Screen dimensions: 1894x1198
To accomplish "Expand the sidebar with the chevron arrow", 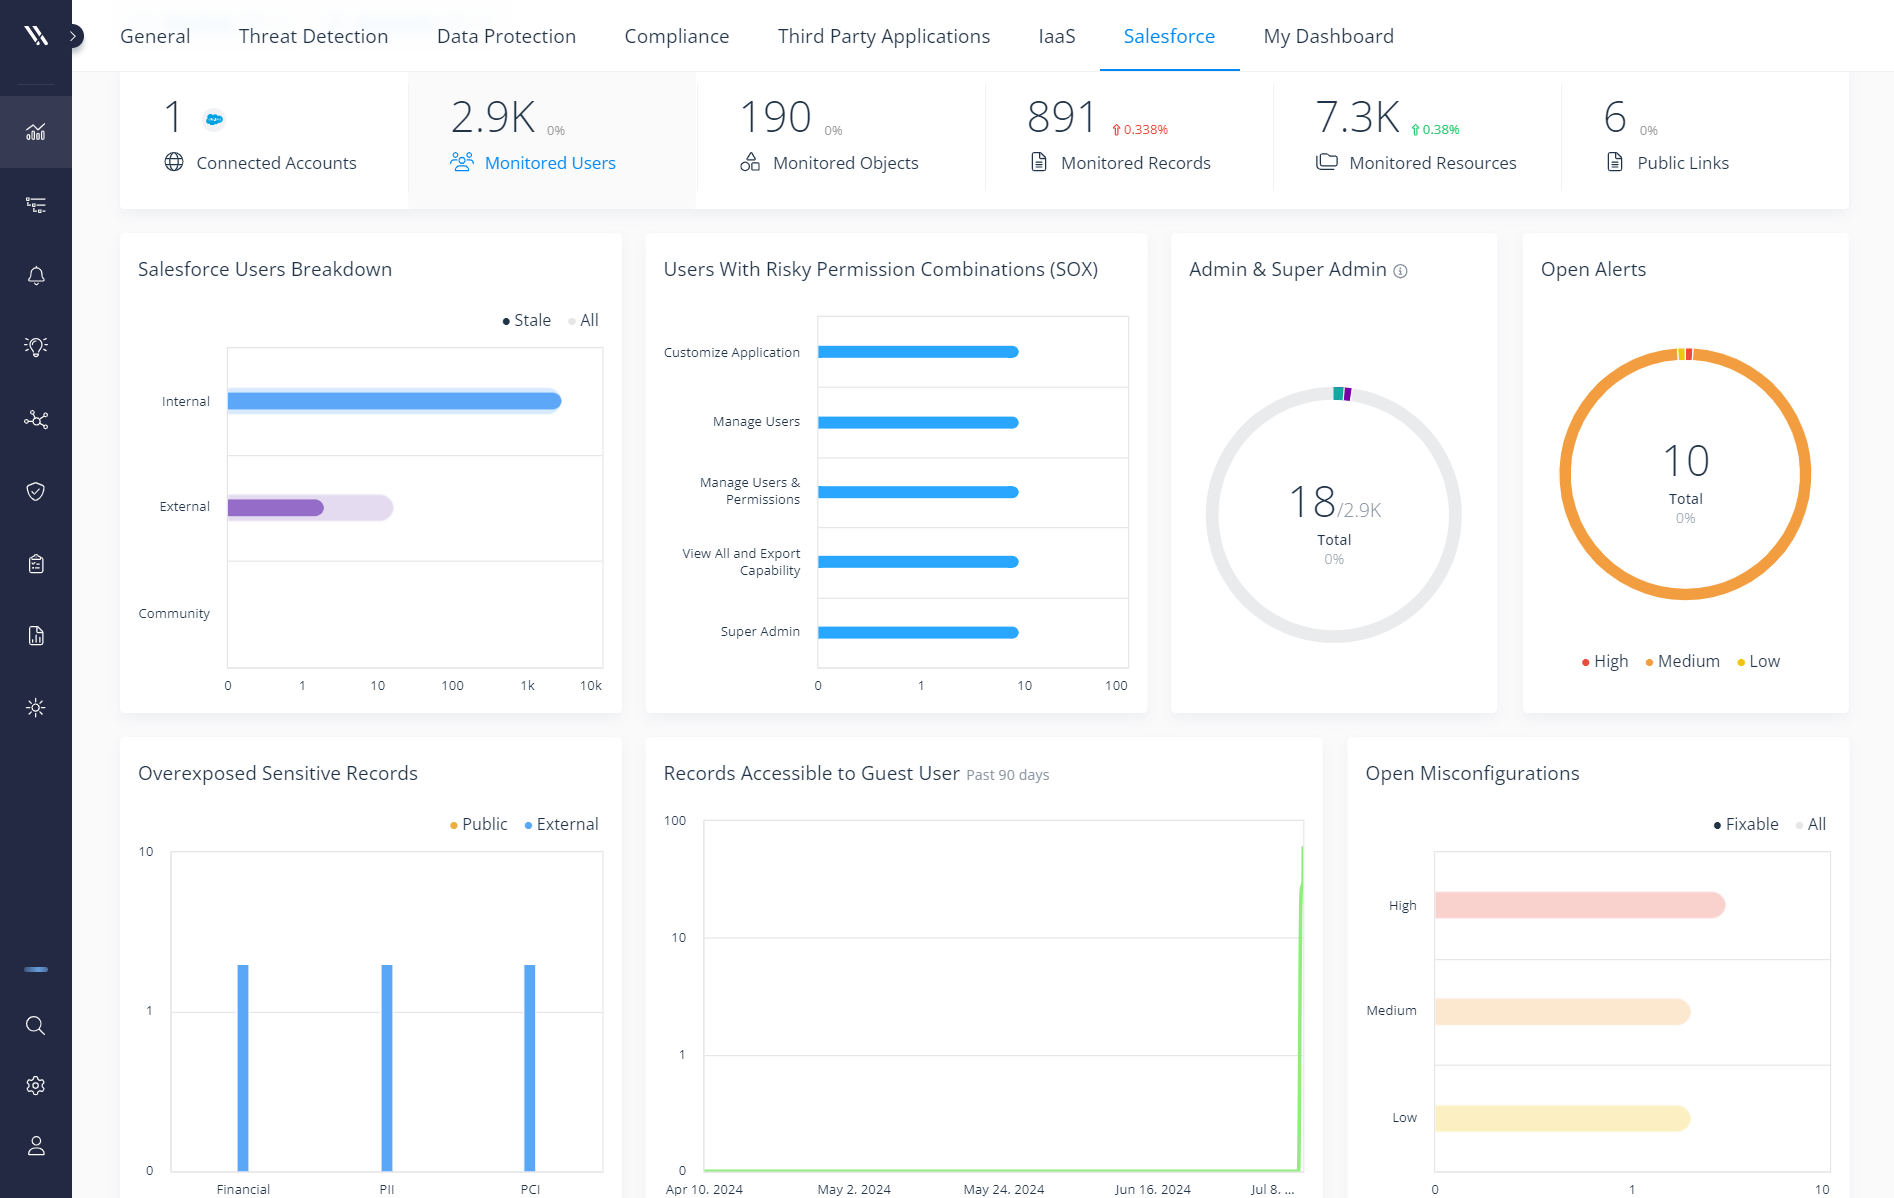I will click(73, 36).
